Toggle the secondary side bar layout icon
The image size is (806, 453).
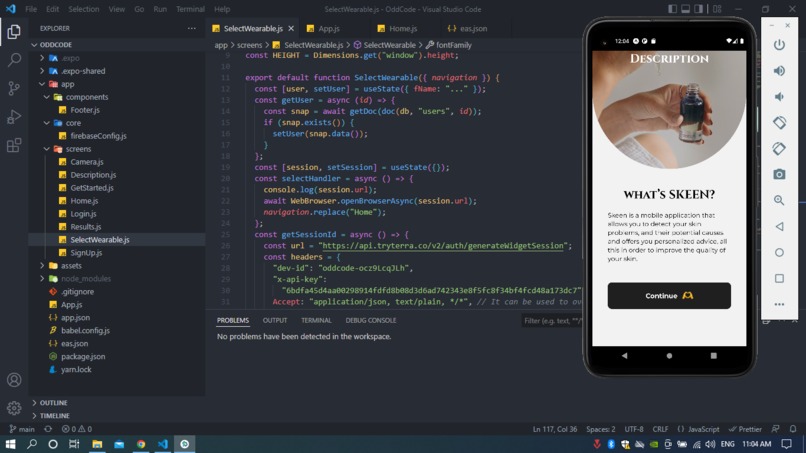click(x=699, y=9)
